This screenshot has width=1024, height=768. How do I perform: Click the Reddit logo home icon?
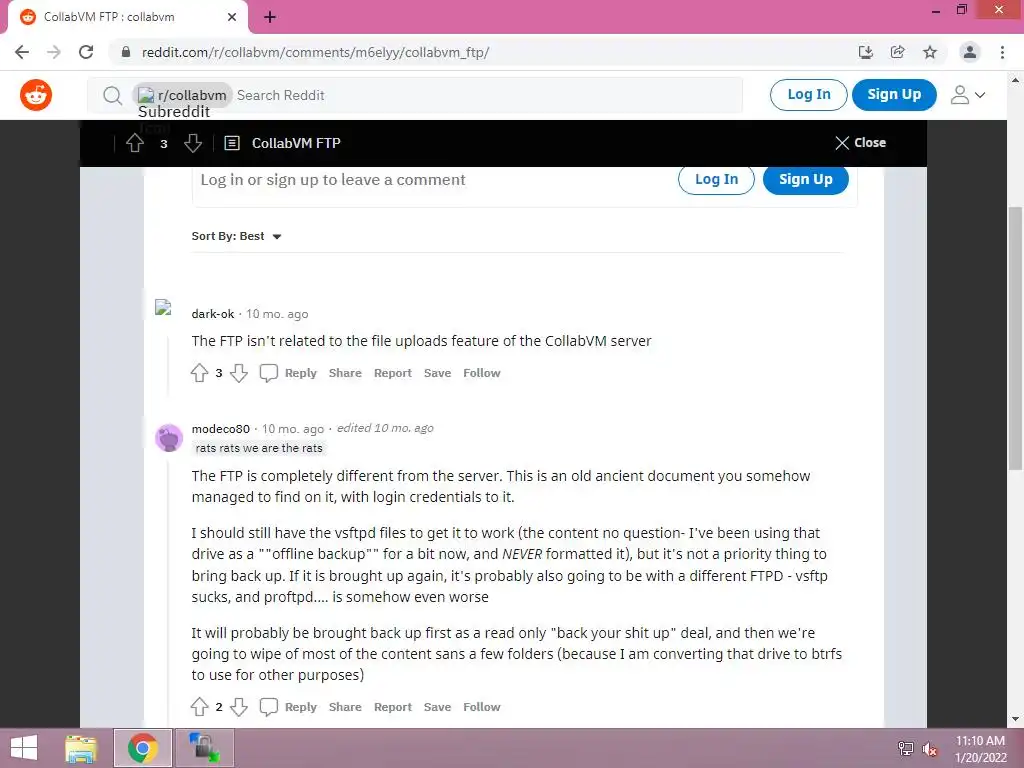click(x=36, y=95)
